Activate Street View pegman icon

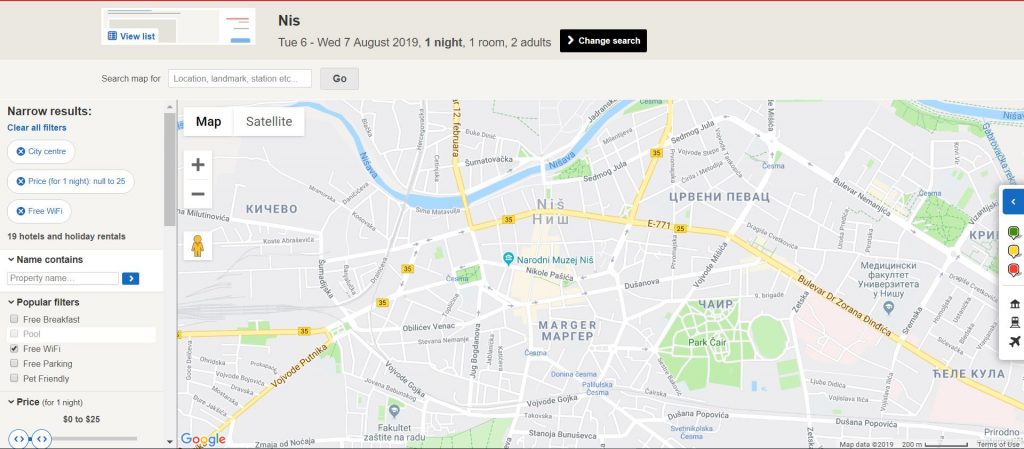point(198,246)
